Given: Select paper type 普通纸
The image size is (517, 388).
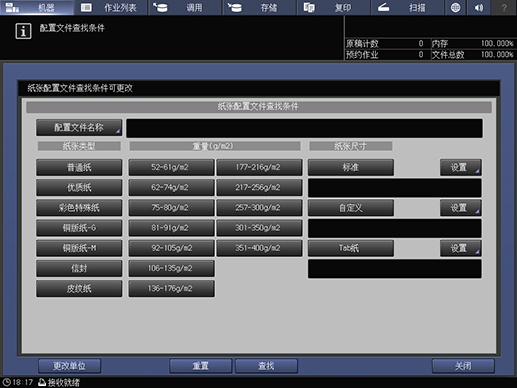Looking at the screenshot, I should pos(79,167).
